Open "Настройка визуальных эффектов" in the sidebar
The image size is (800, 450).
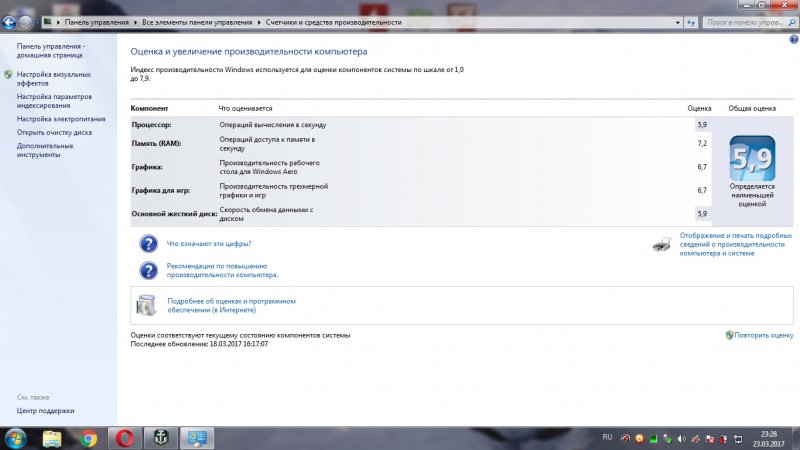tap(53, 79)
